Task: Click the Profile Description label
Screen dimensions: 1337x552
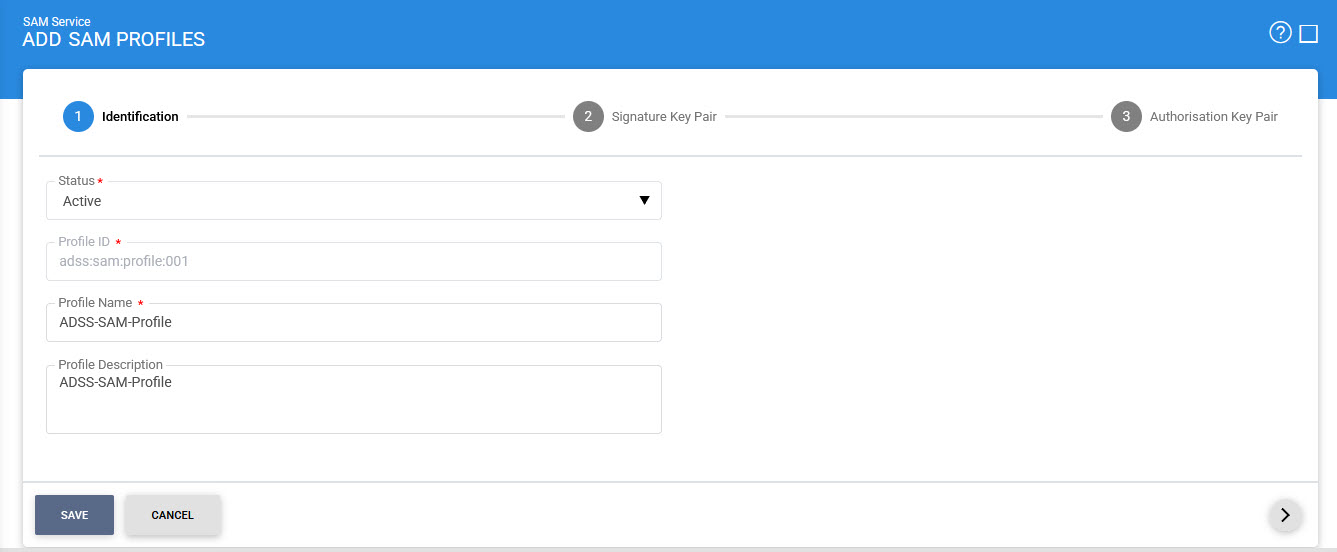Action: (110, 365)
